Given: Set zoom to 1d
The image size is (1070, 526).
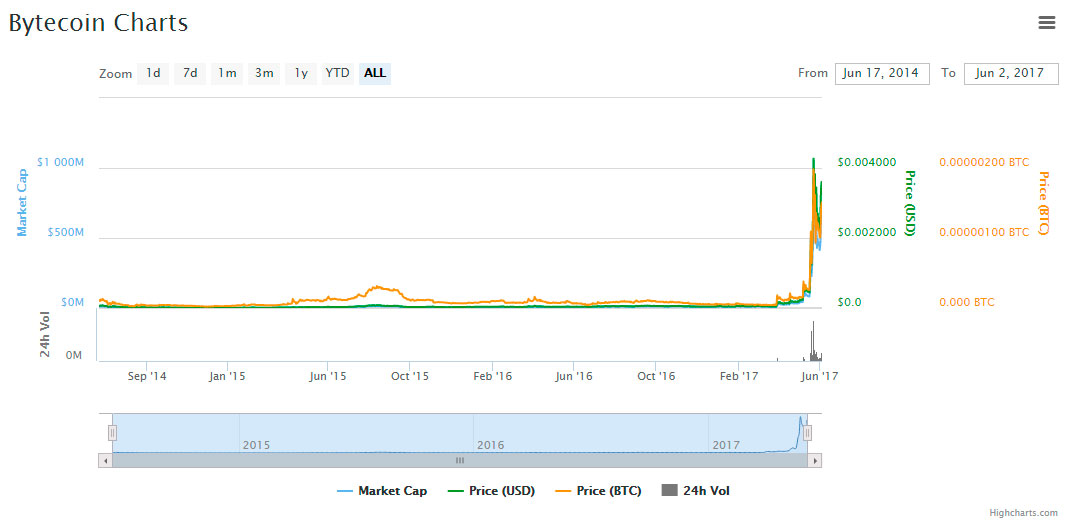Looking at the screenshot, I should [x=154, y=73].
